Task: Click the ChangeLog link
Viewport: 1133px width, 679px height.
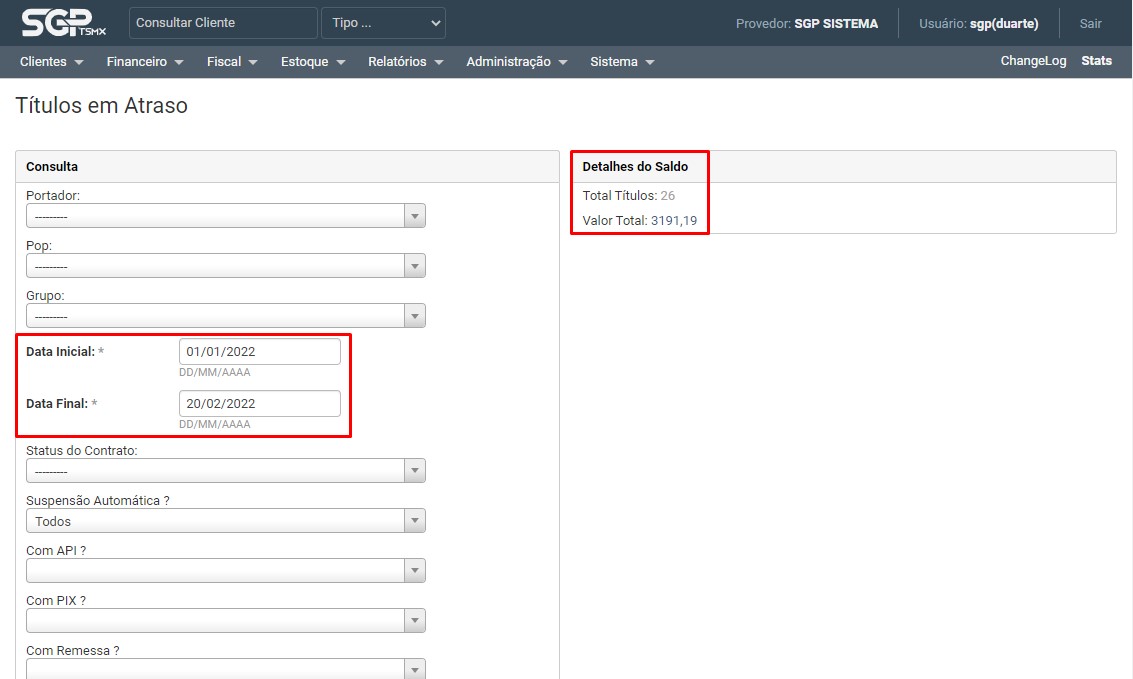Action: tap(1033, 61)
